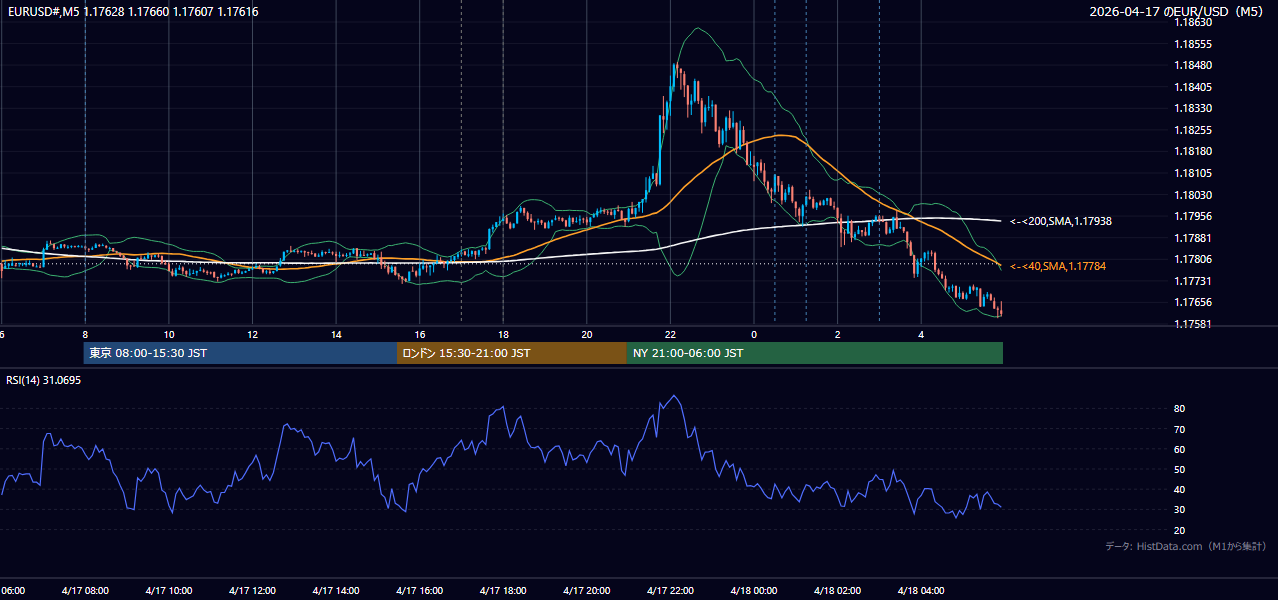The height and width of the screenshot is (600, 1278).
Task: Click the HistData.com data source credit
Action: 1186,546
